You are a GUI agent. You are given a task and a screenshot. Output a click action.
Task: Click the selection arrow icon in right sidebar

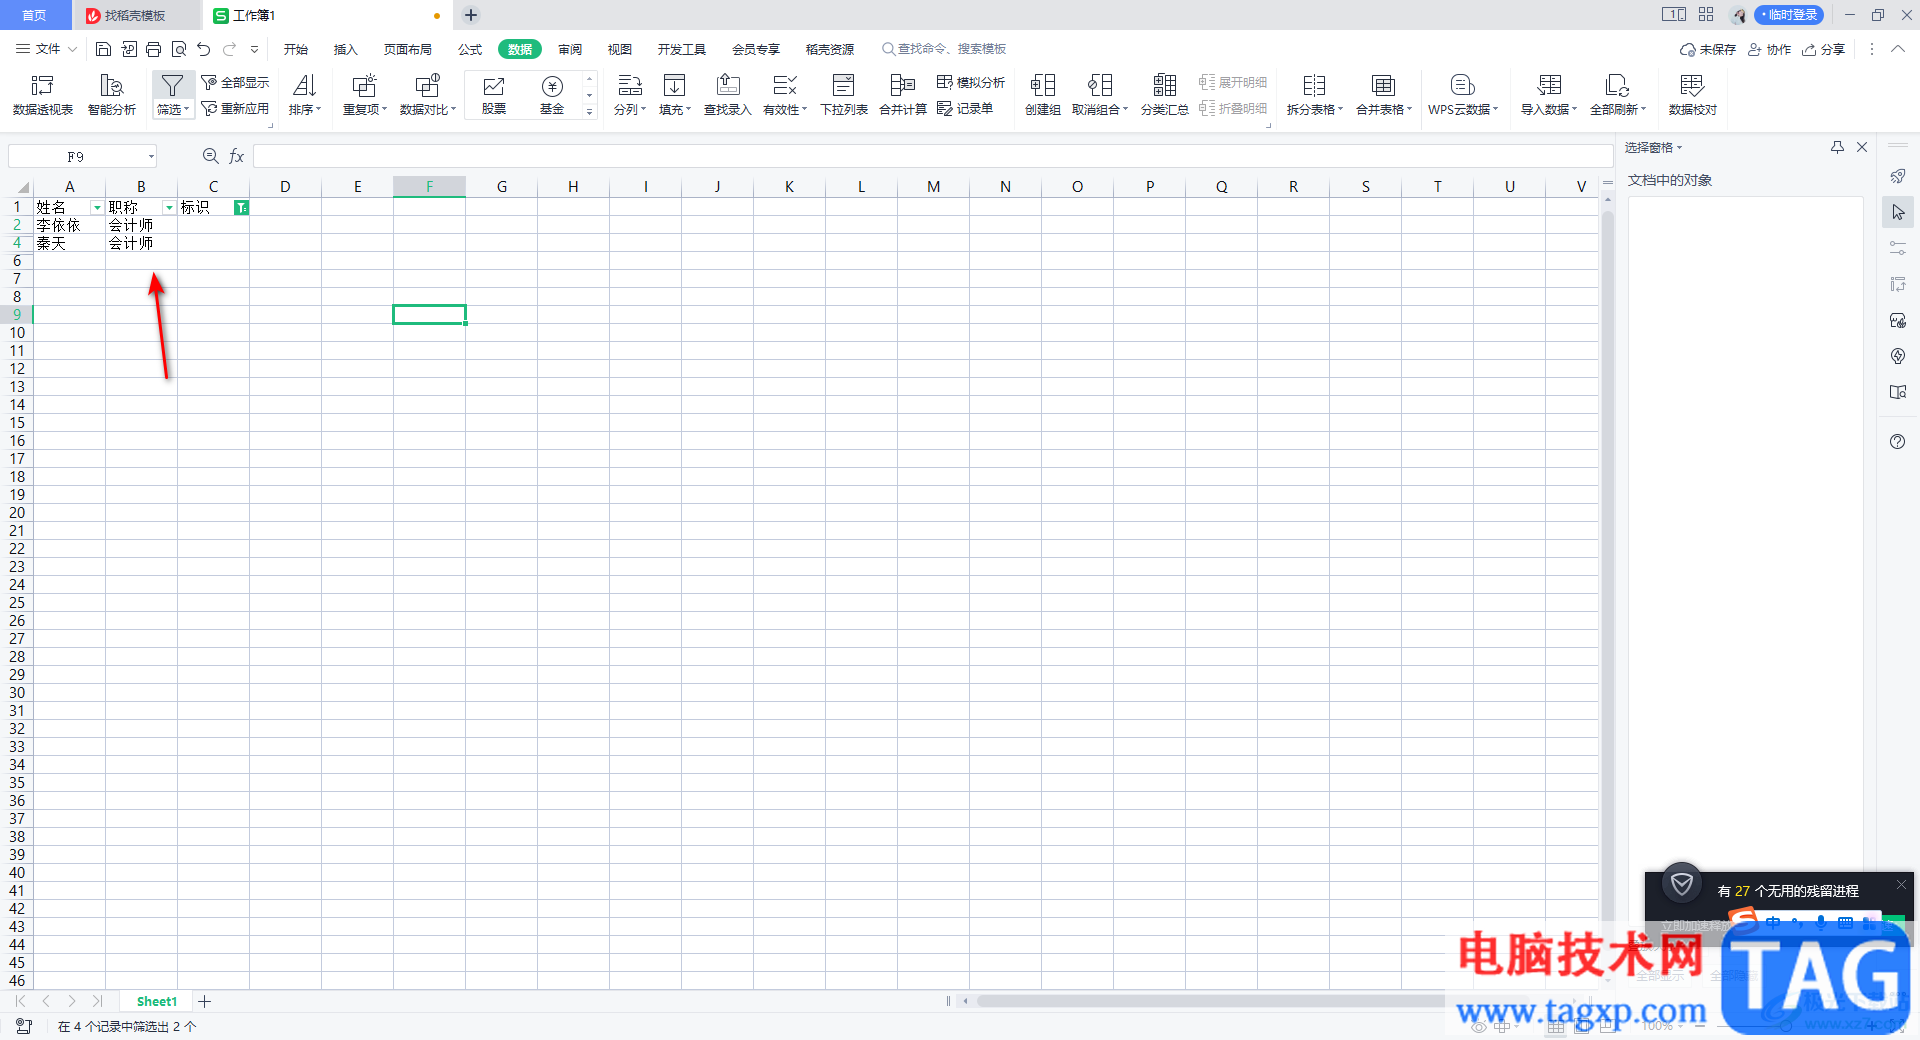(1898, 212)
